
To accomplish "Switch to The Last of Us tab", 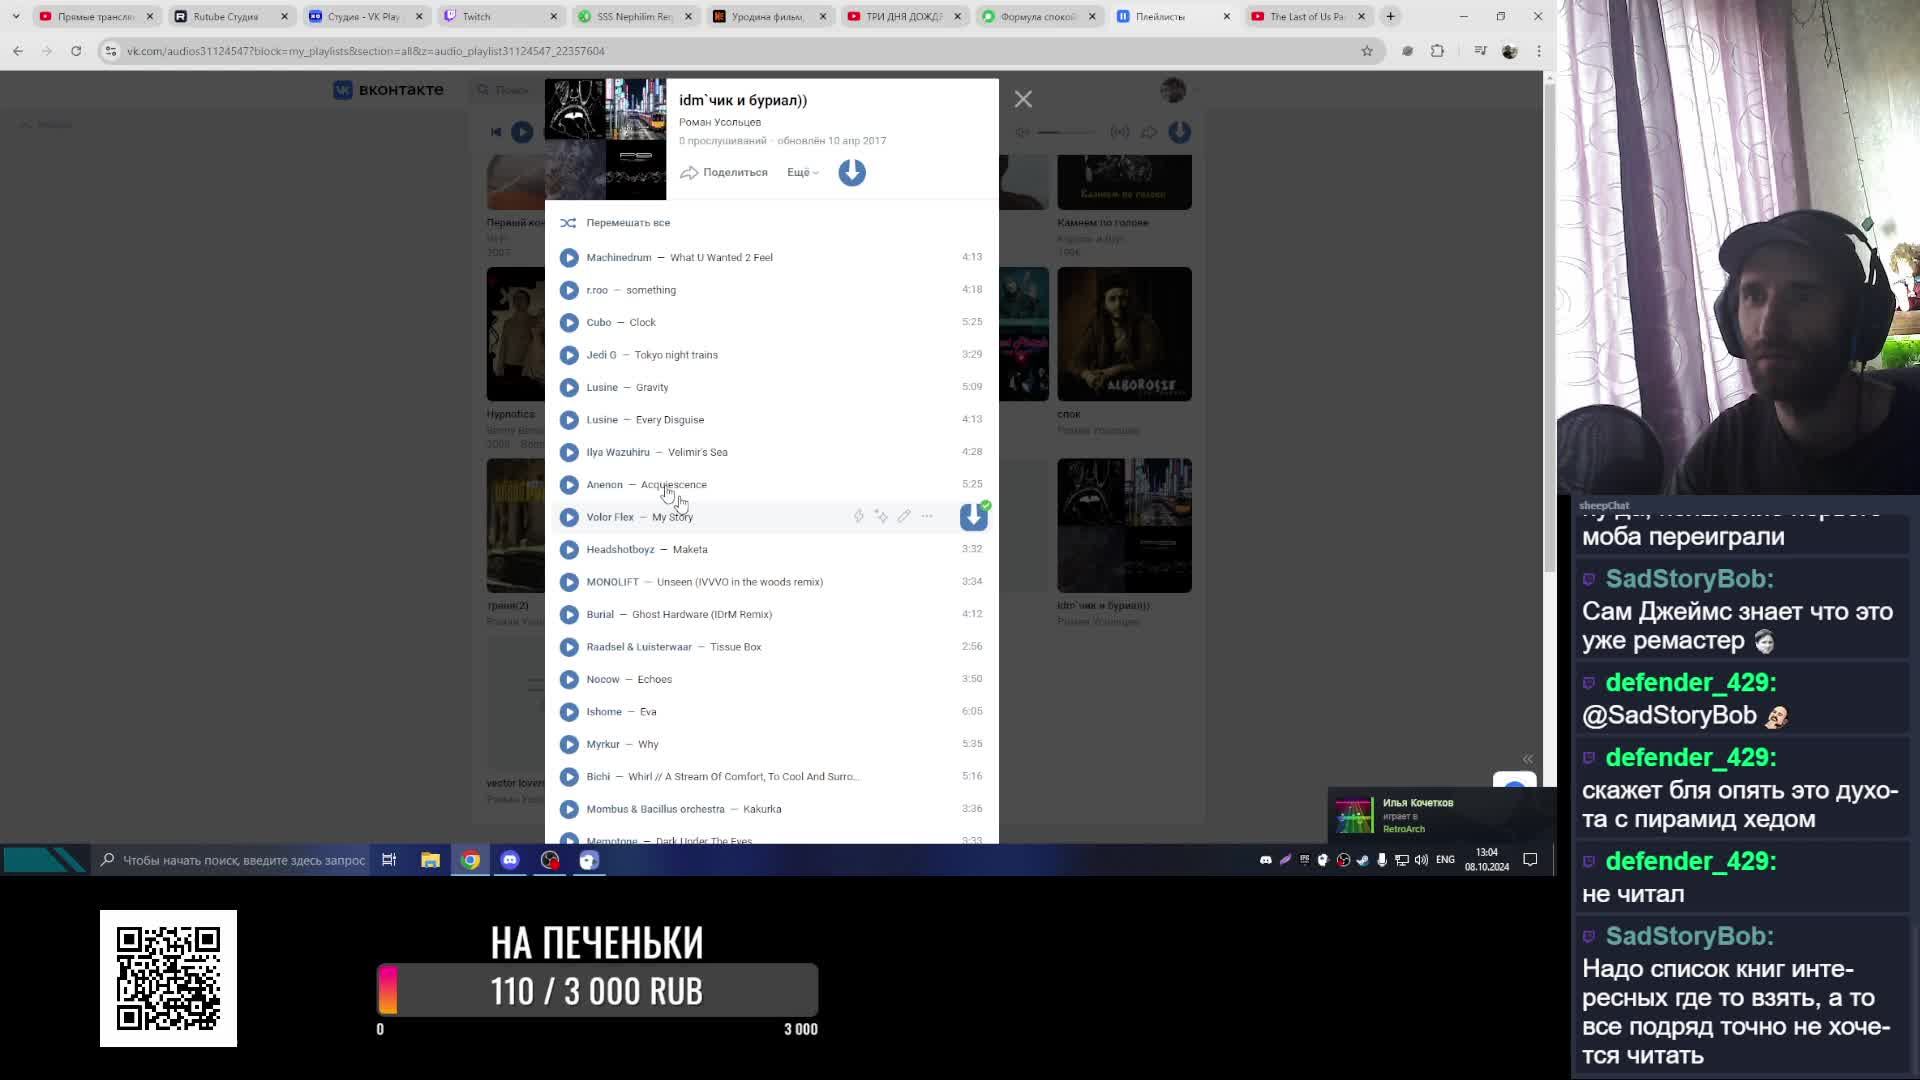I will pos(1306,16).
